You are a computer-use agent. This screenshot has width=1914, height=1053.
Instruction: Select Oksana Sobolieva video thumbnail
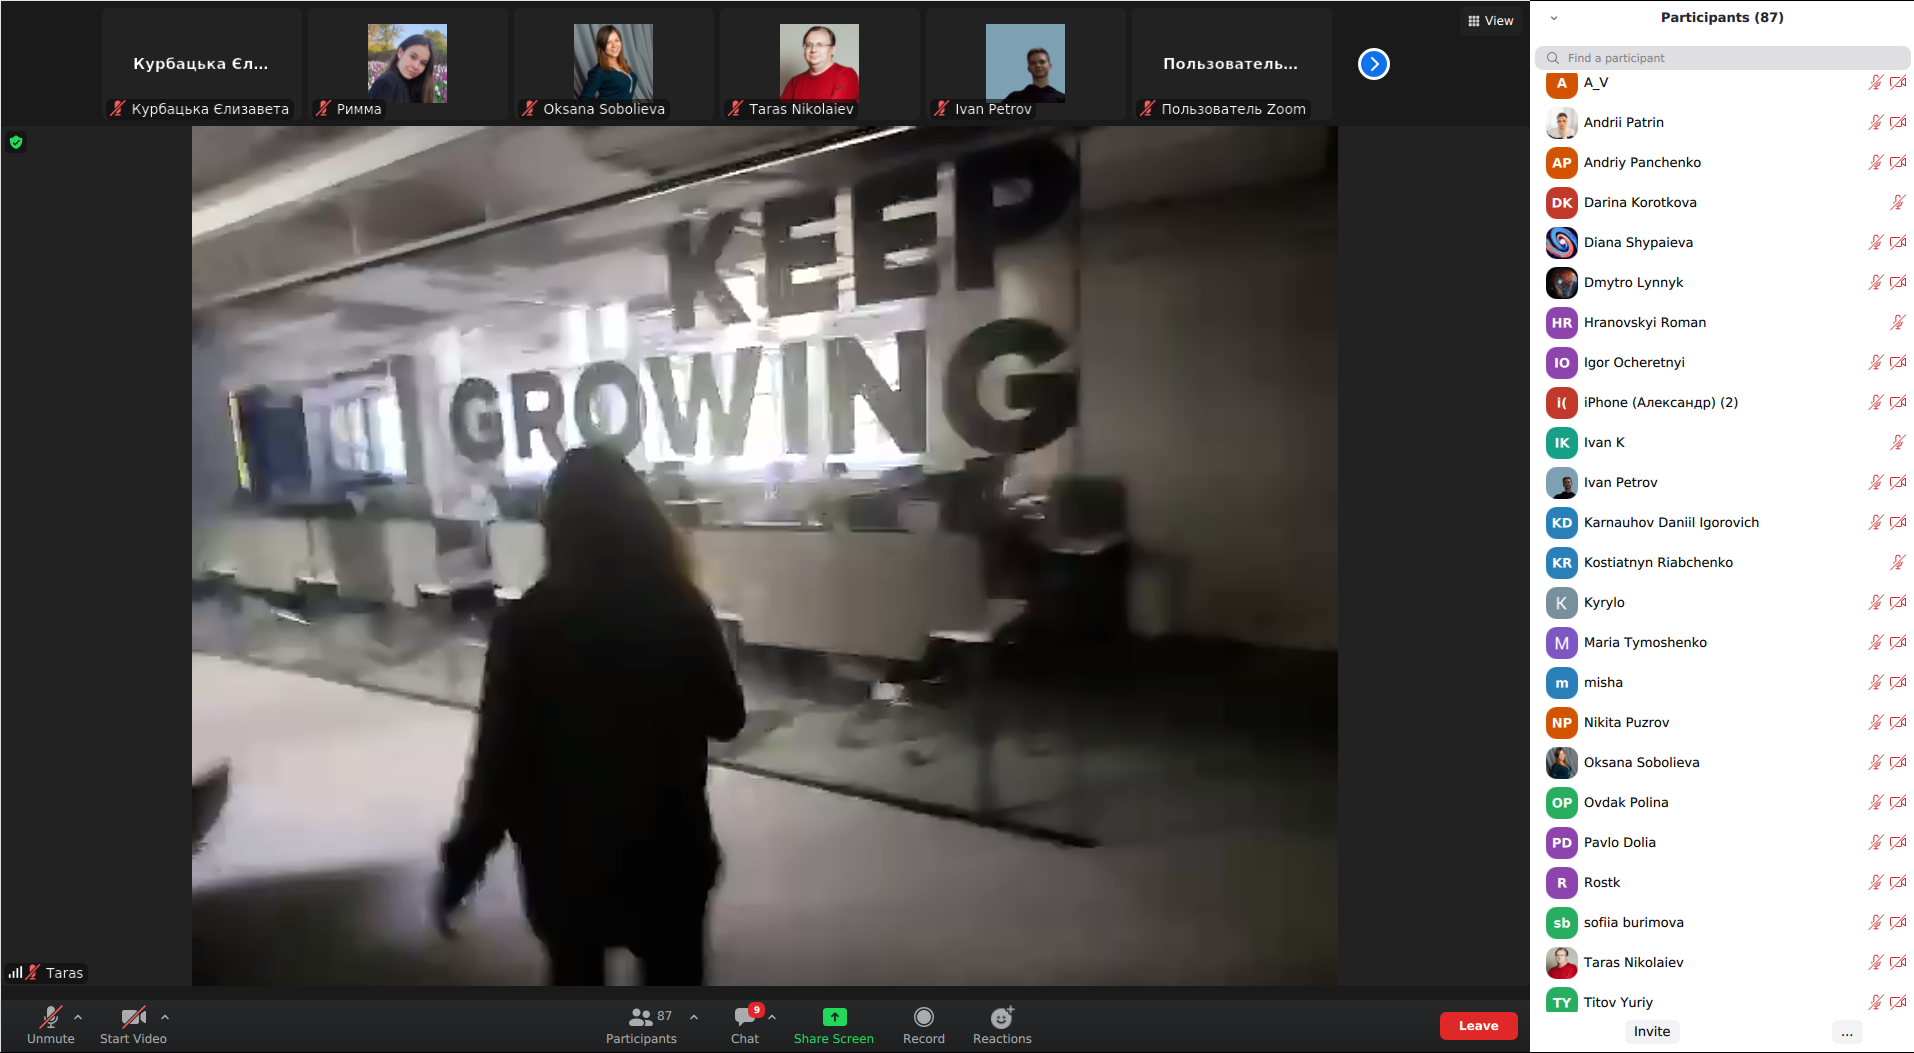(x=613, y=64)
